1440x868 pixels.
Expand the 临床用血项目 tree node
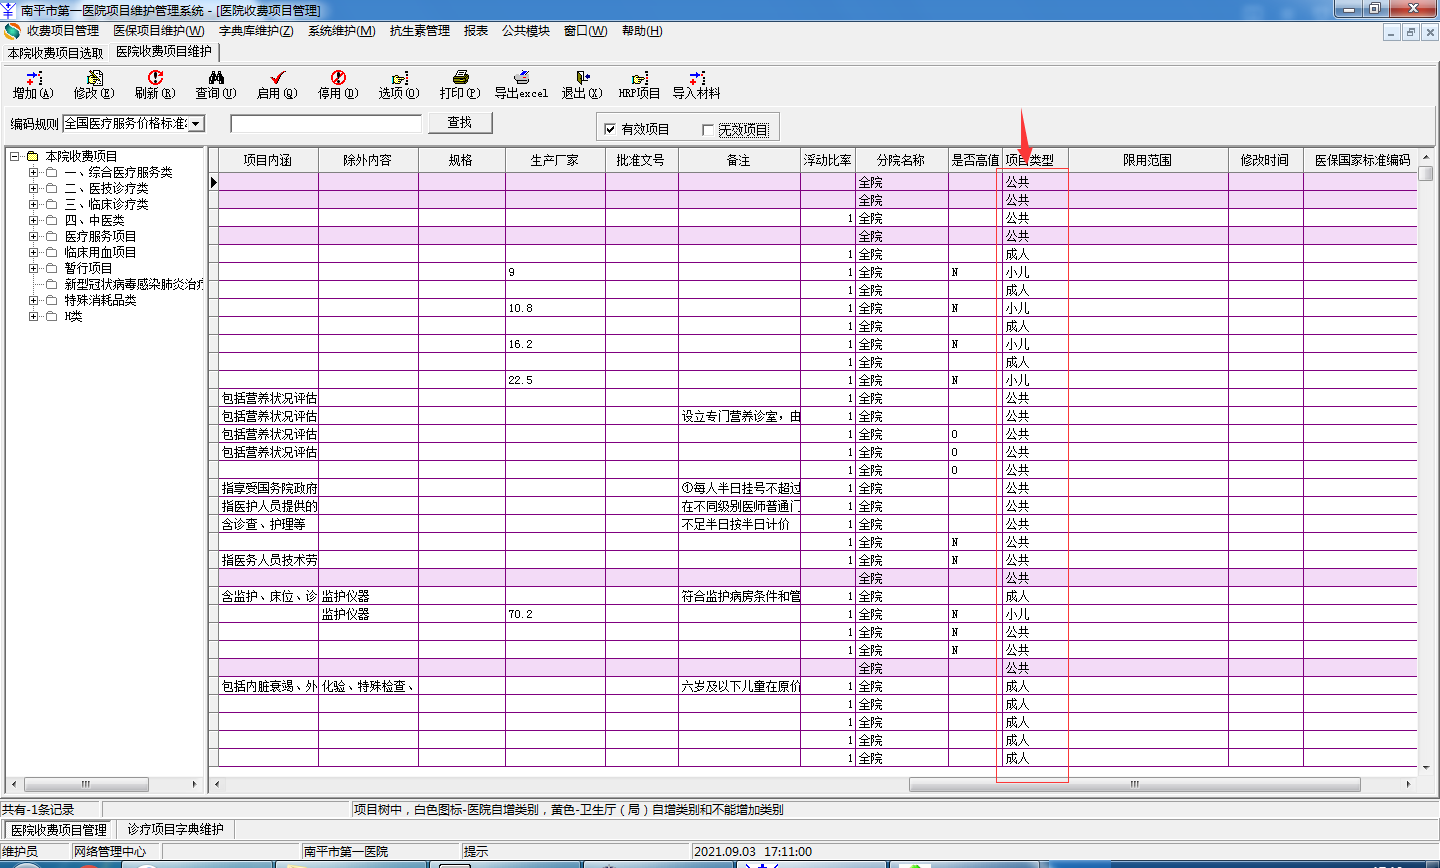coord(33,252)
